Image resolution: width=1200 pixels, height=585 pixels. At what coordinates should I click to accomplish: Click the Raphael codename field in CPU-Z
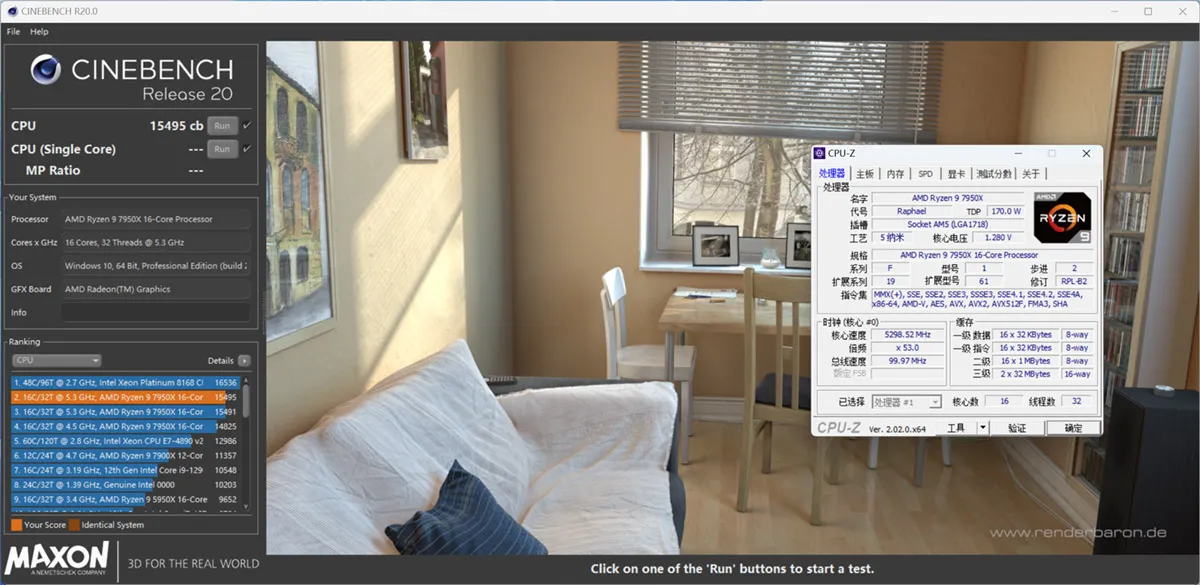pyautogui.click(x=911, y=211)
